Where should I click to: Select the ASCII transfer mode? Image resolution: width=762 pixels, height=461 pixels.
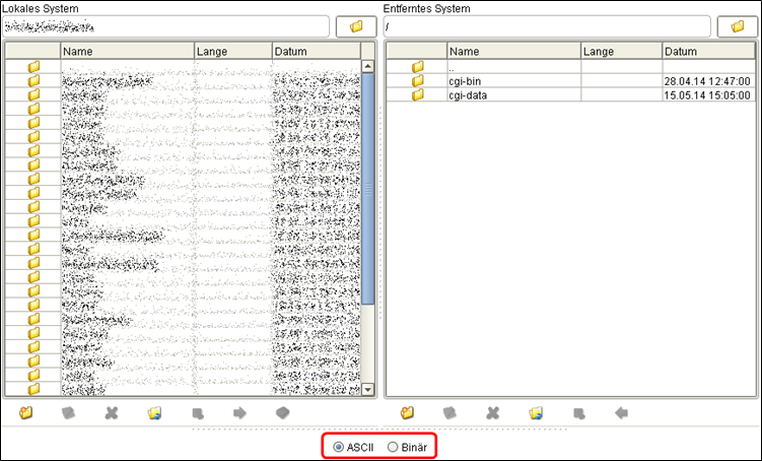(x=339, y=447)
